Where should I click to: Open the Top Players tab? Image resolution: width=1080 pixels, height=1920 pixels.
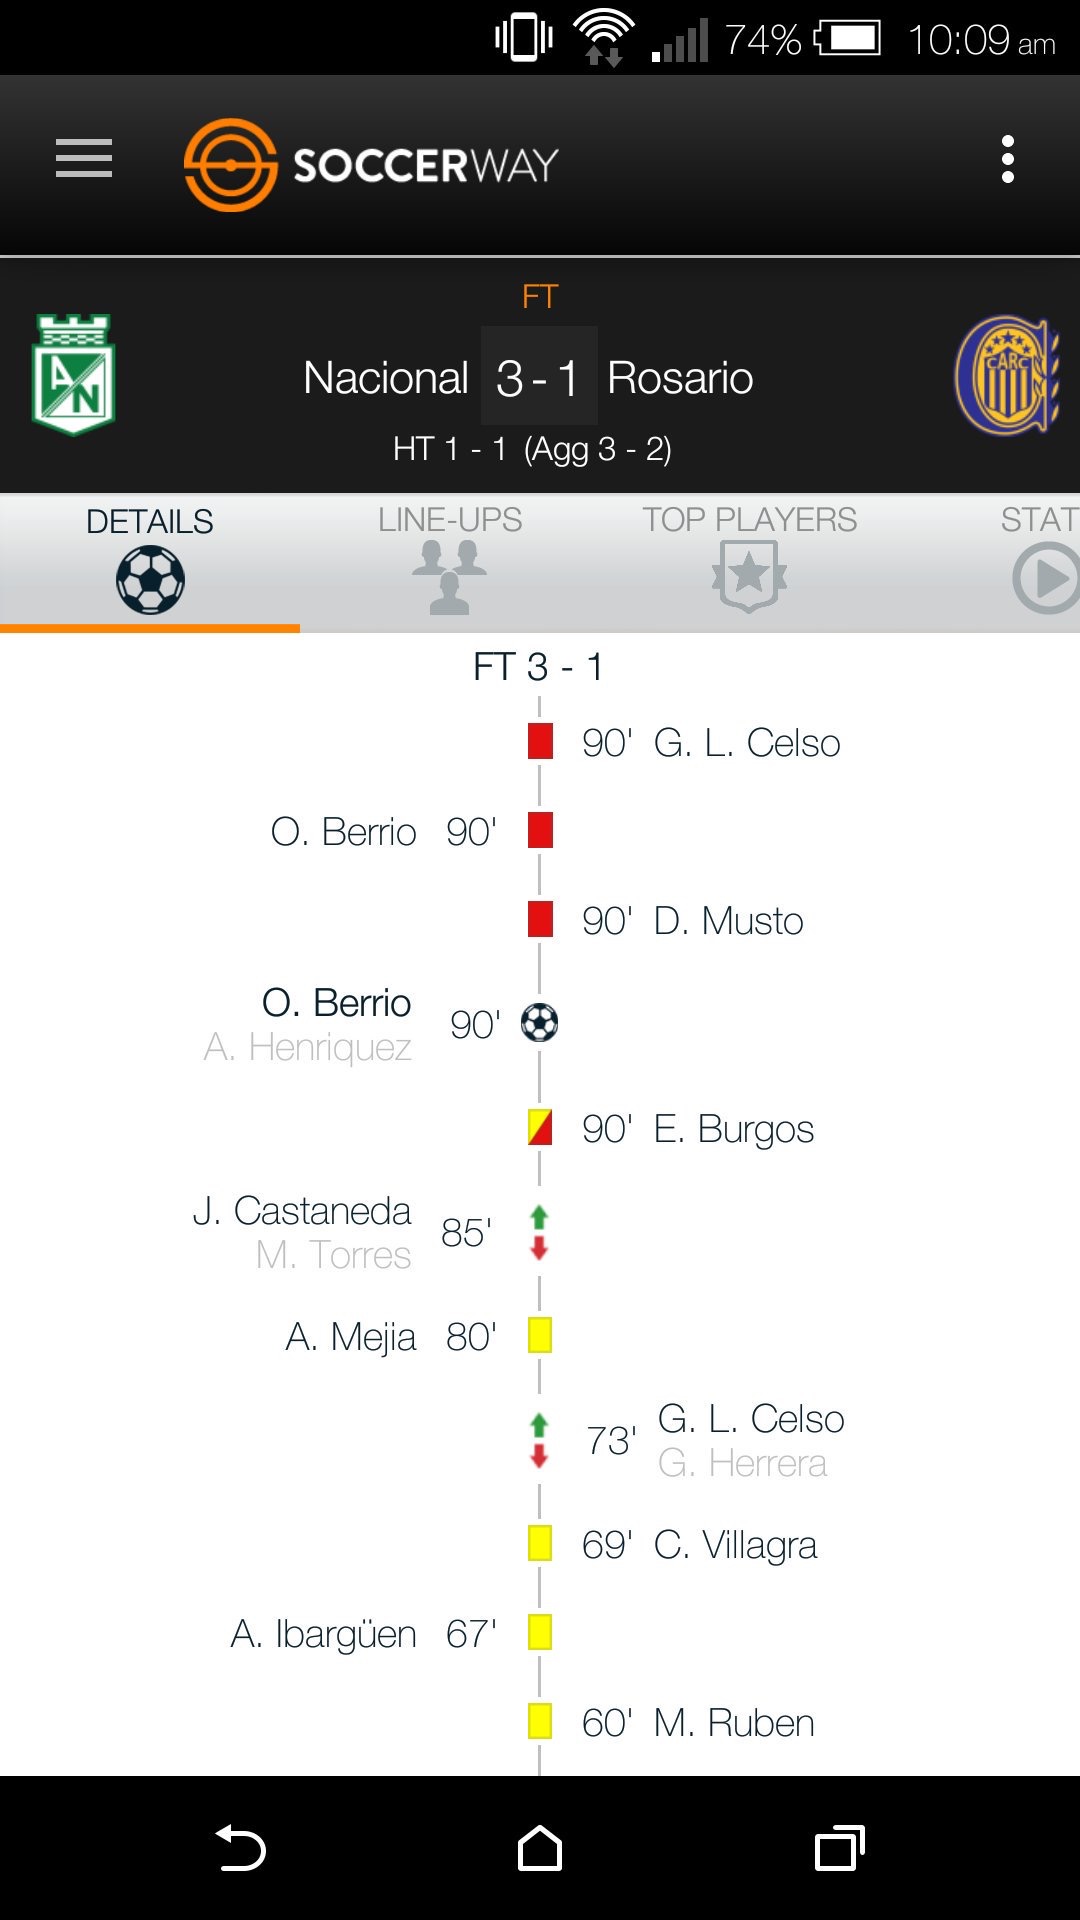coord(749,560)
